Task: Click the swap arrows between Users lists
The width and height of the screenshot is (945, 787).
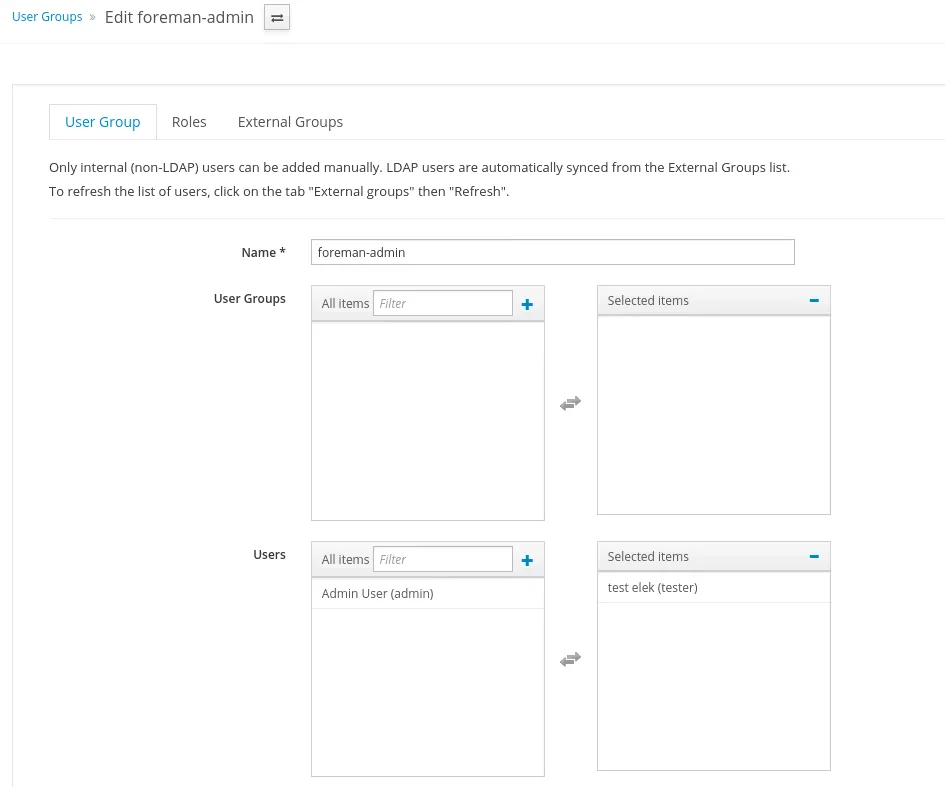Action: pyautogui.click(x=570, y=660)
